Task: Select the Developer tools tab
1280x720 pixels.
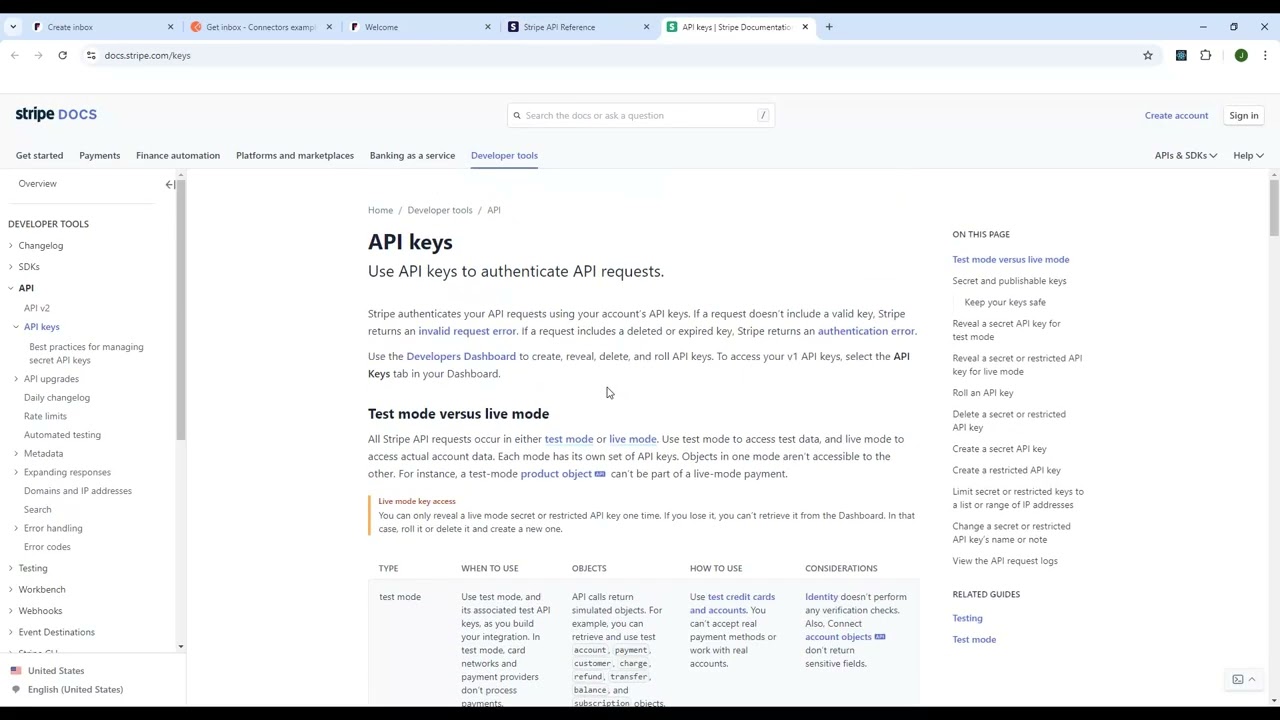Action: pos(504,155)
